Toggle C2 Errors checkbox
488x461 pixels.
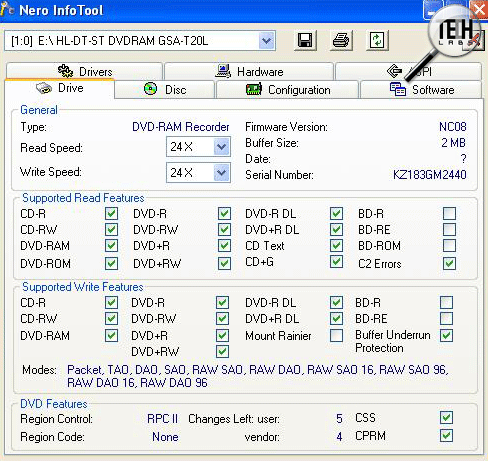tap(449, 263)
